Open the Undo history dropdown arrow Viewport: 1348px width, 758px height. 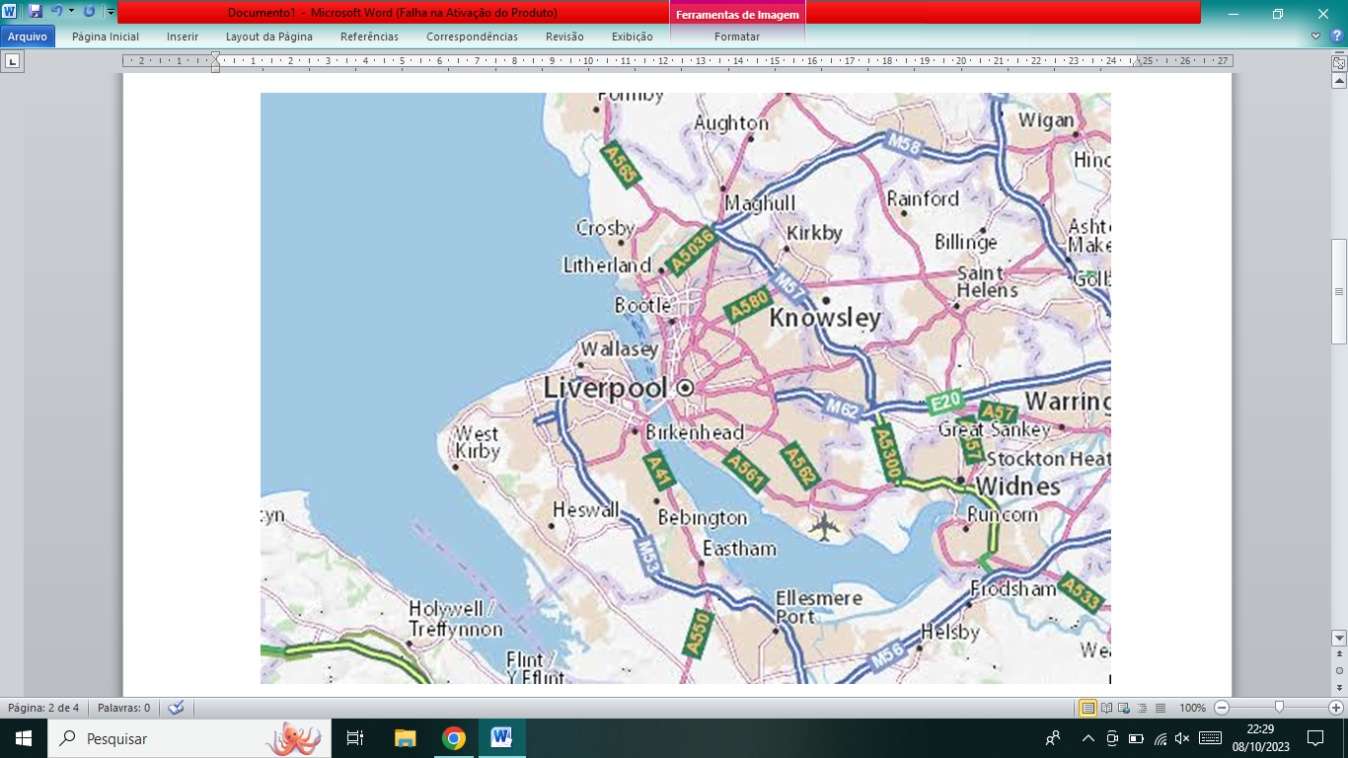[x=71, y=12]
